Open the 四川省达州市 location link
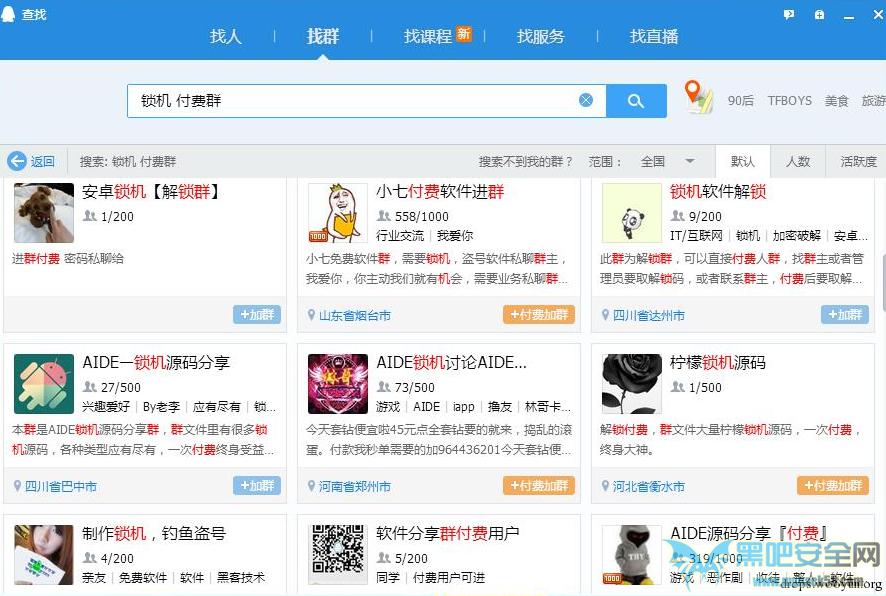The height and width of the screenshot is (596, 886). [649, 315]
